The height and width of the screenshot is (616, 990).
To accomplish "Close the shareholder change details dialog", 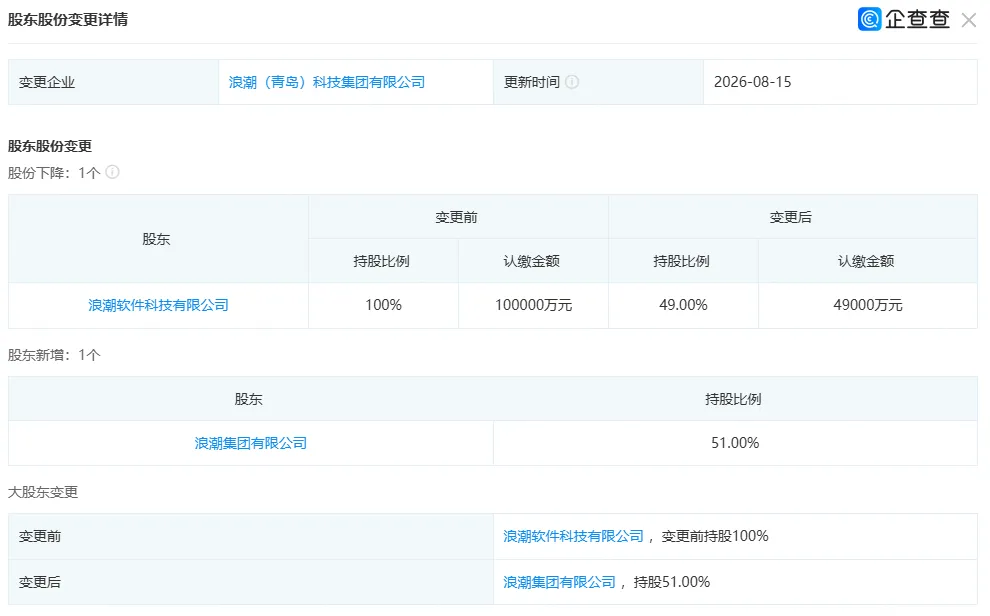I will point(969,20).
